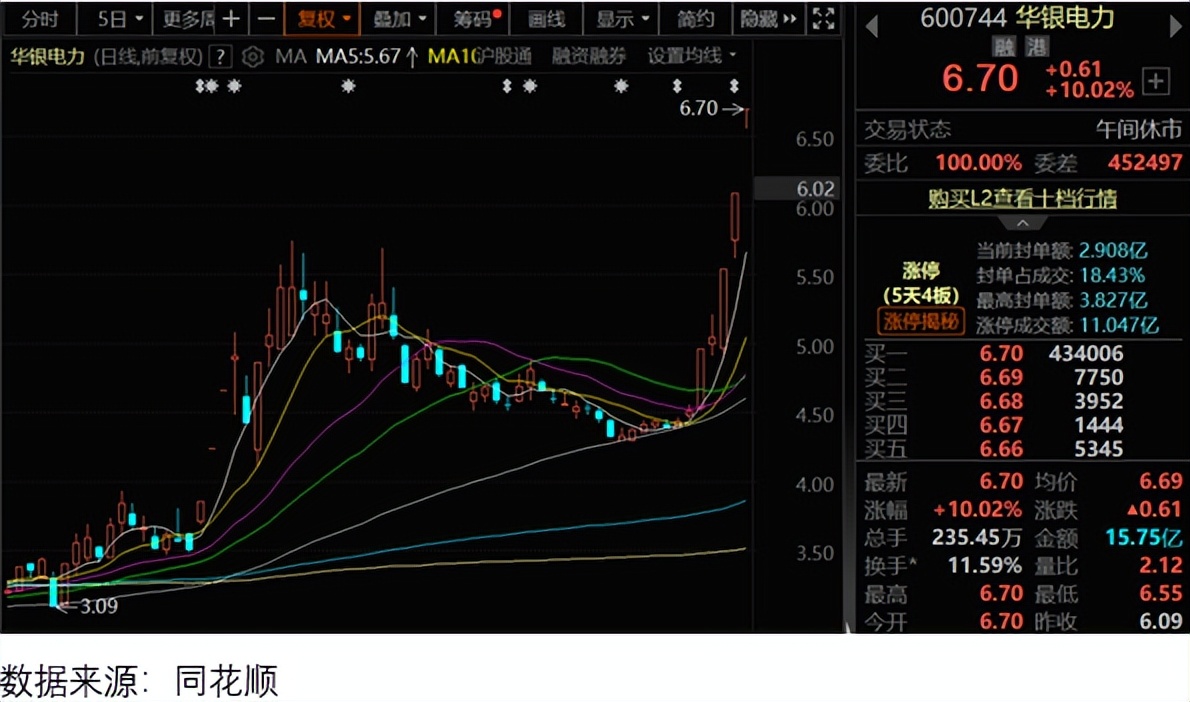Click the 沪股通 label

[503, 55]
